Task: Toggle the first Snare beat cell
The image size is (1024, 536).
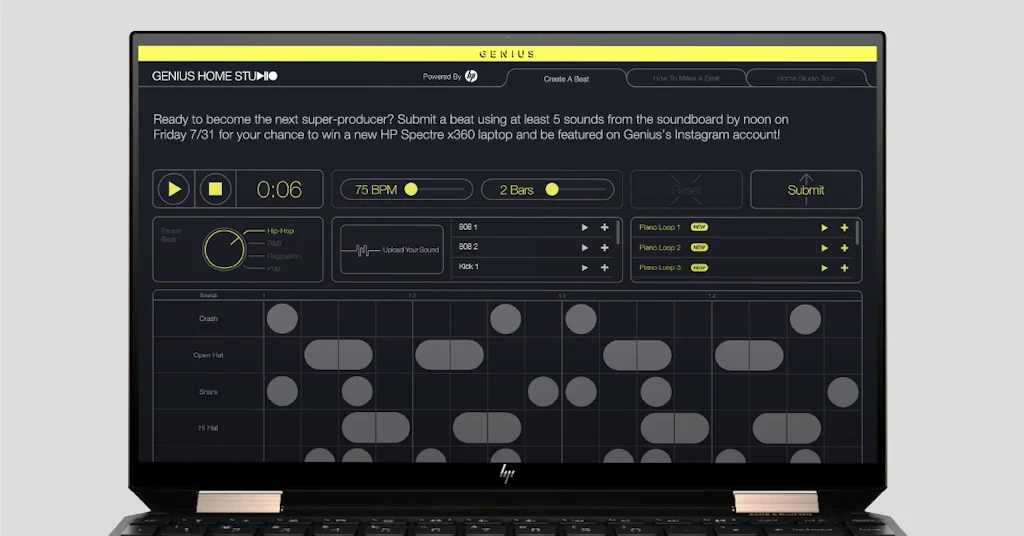Action: coord(282,391)
